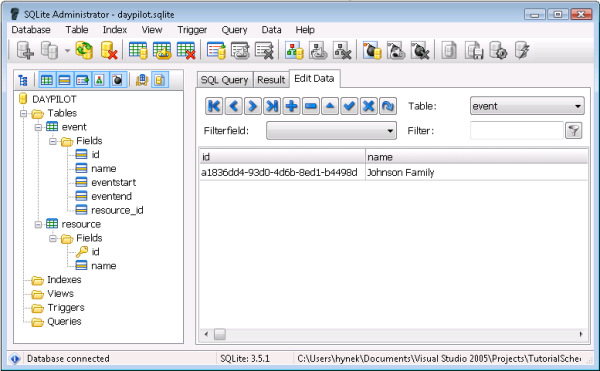Image resolution: width=600 pixels, height=371 pixels.
Task: Click the Edit table toolbar icon
Action: click(162, 50)
